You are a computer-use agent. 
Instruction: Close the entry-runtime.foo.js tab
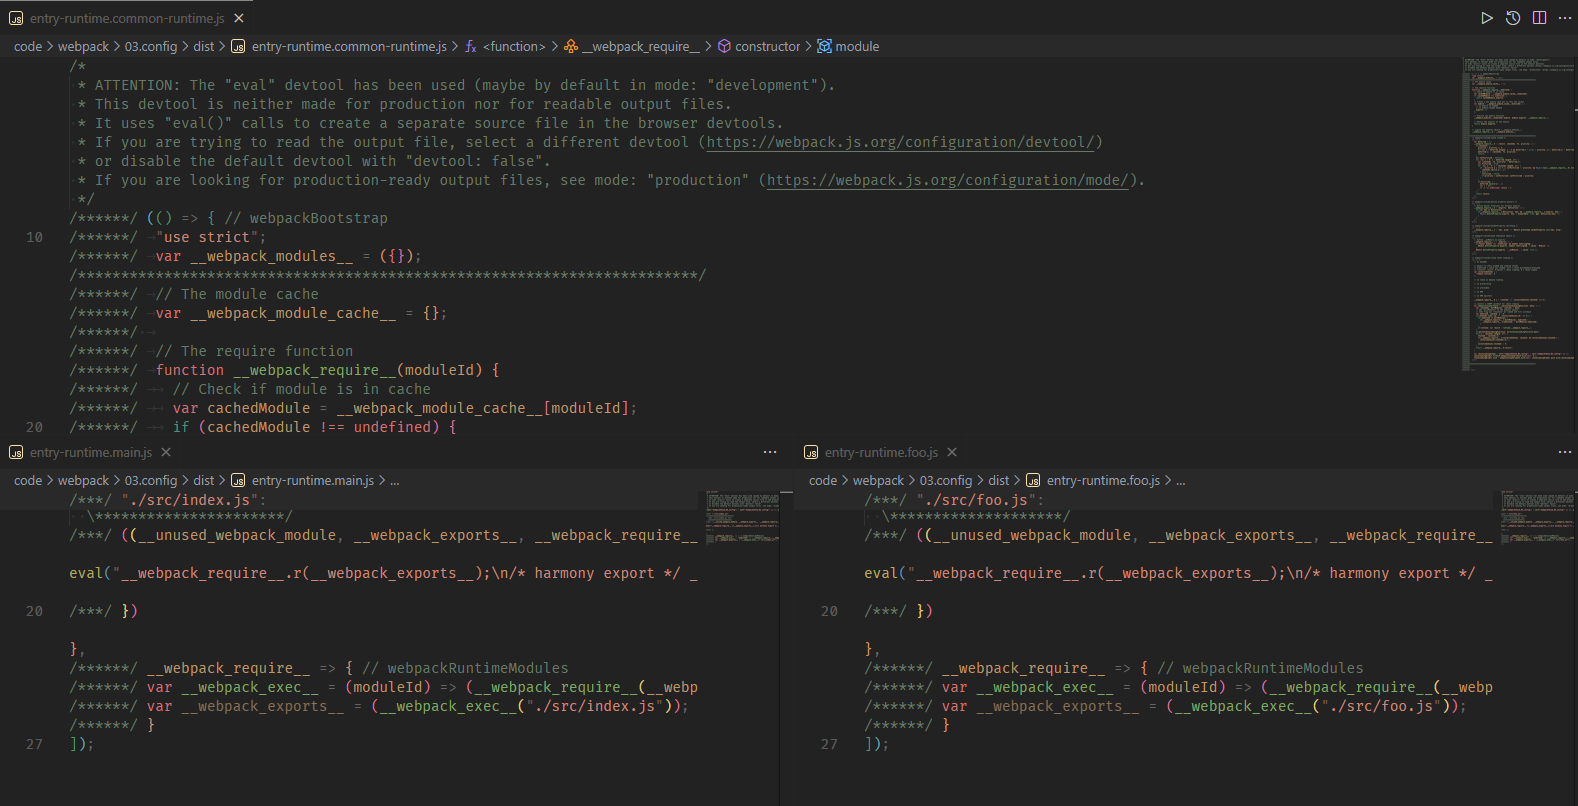click(952, 452)
